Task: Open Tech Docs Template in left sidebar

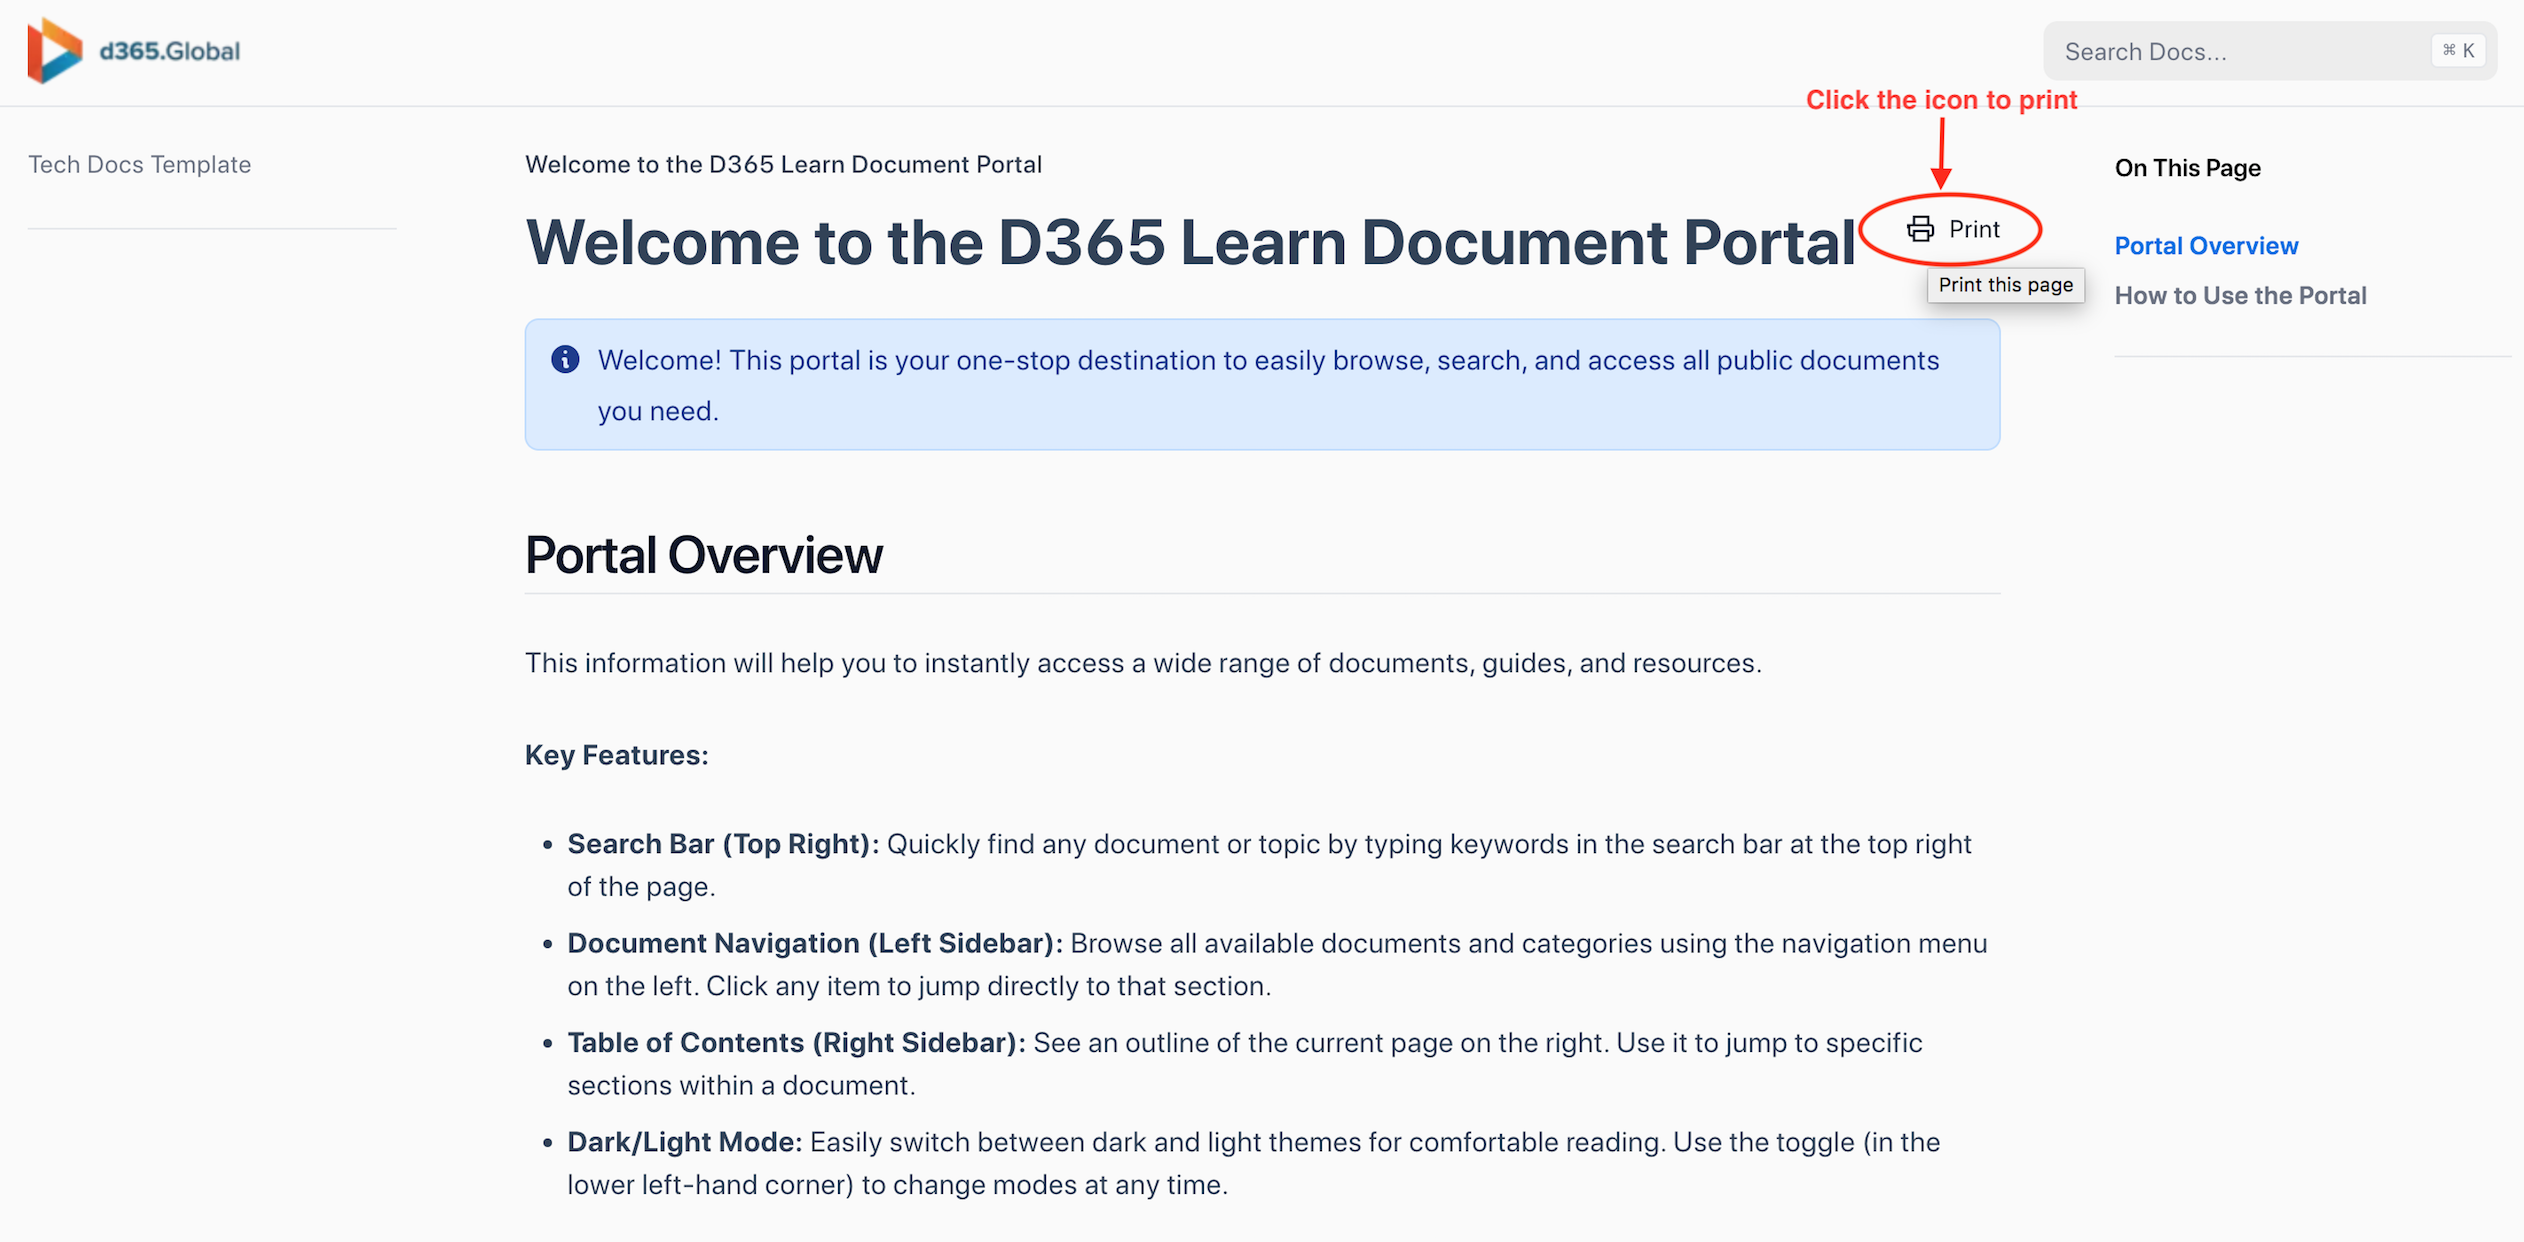Action: coord(139,164)
